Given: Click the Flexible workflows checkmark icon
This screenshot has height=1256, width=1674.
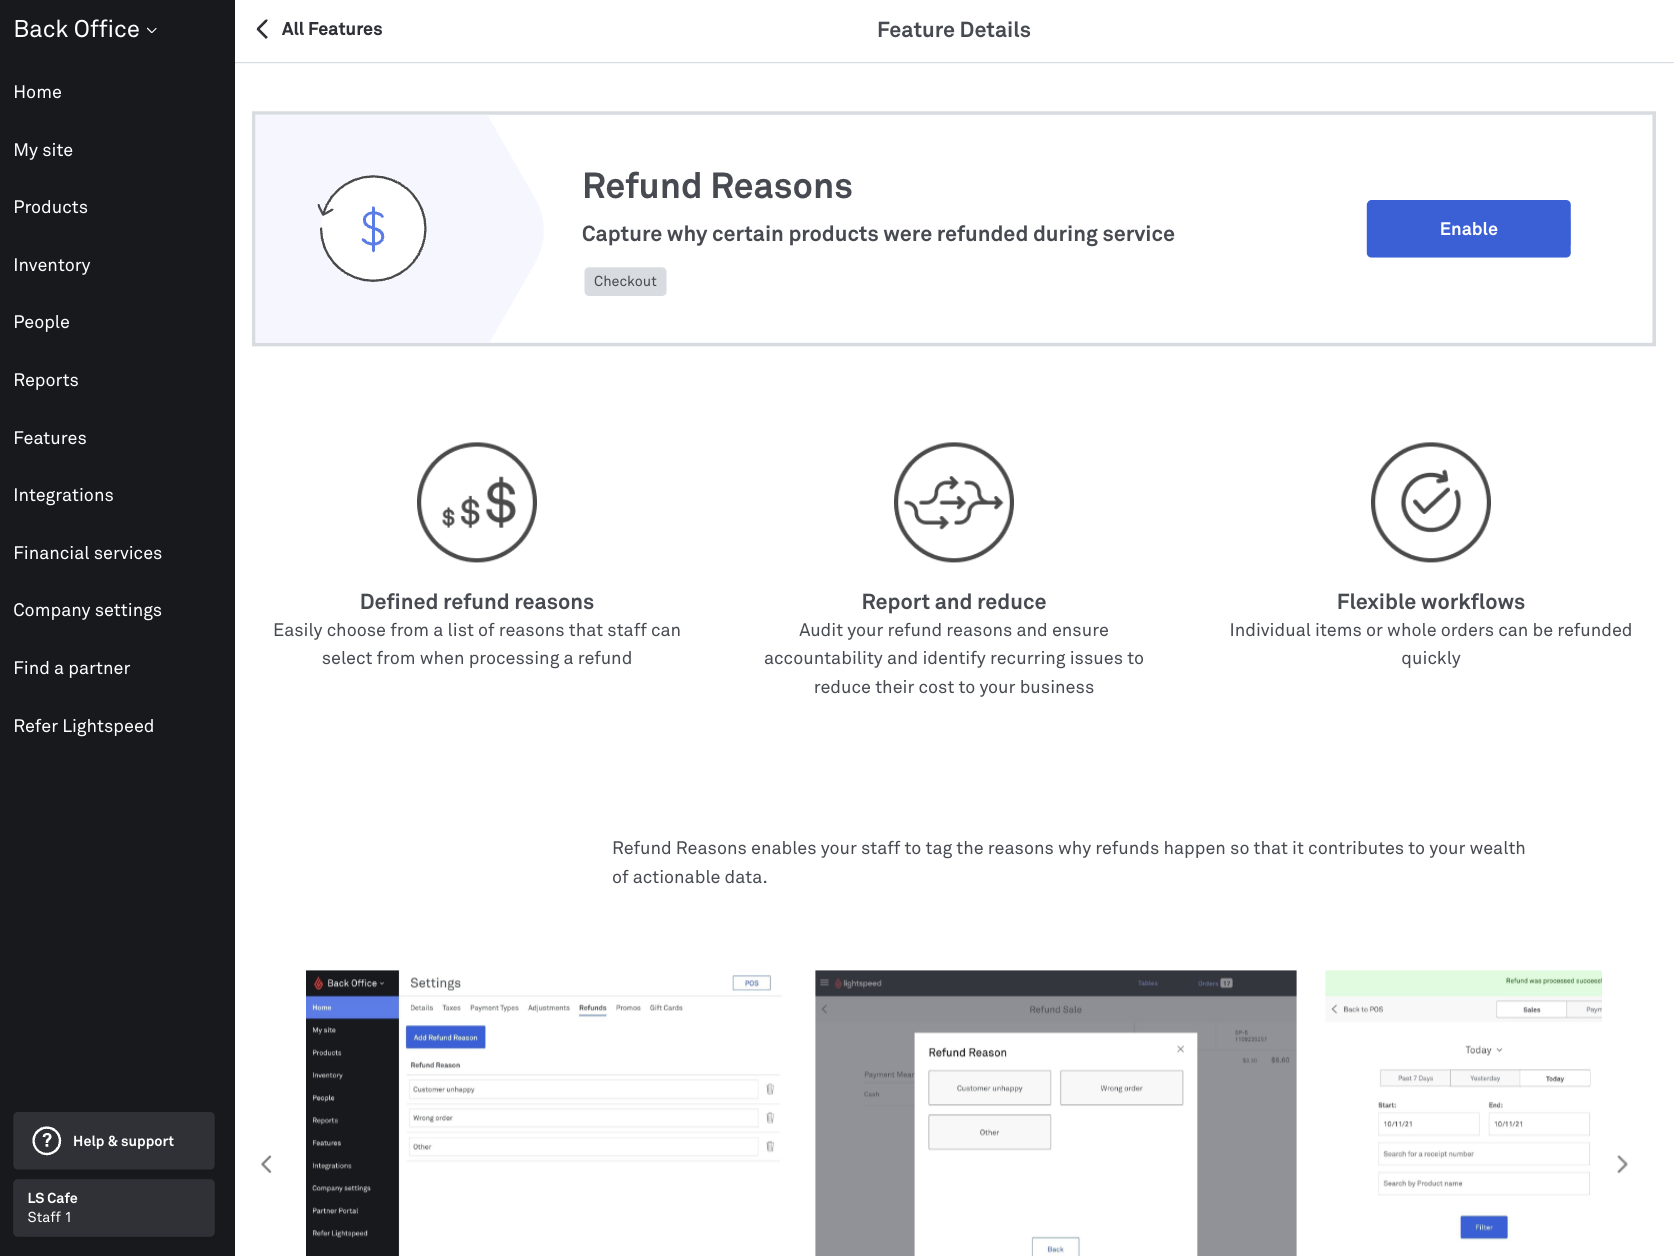Looking at the screenshot, I should (1431, 502).
